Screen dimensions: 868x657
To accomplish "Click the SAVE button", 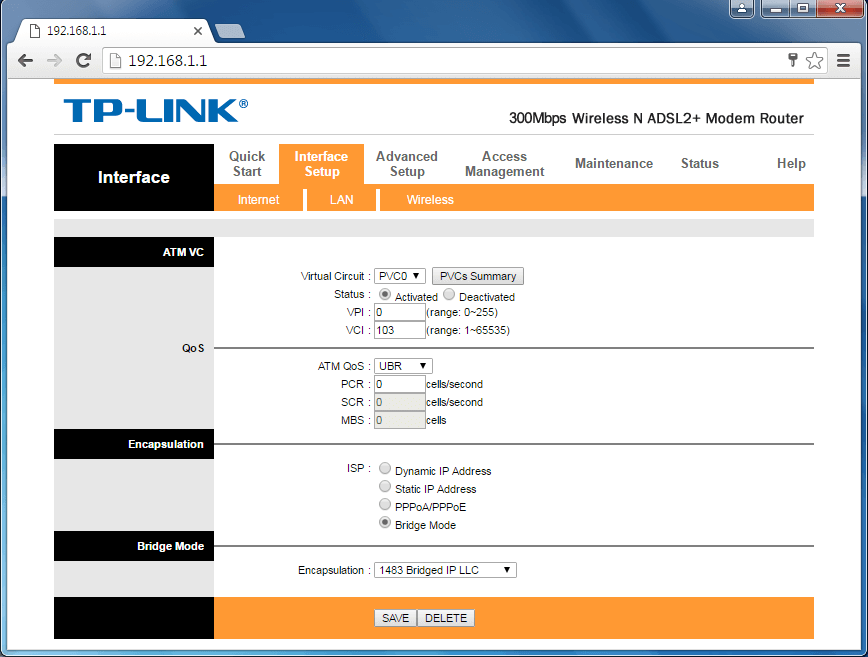I will tap(395, 618).
